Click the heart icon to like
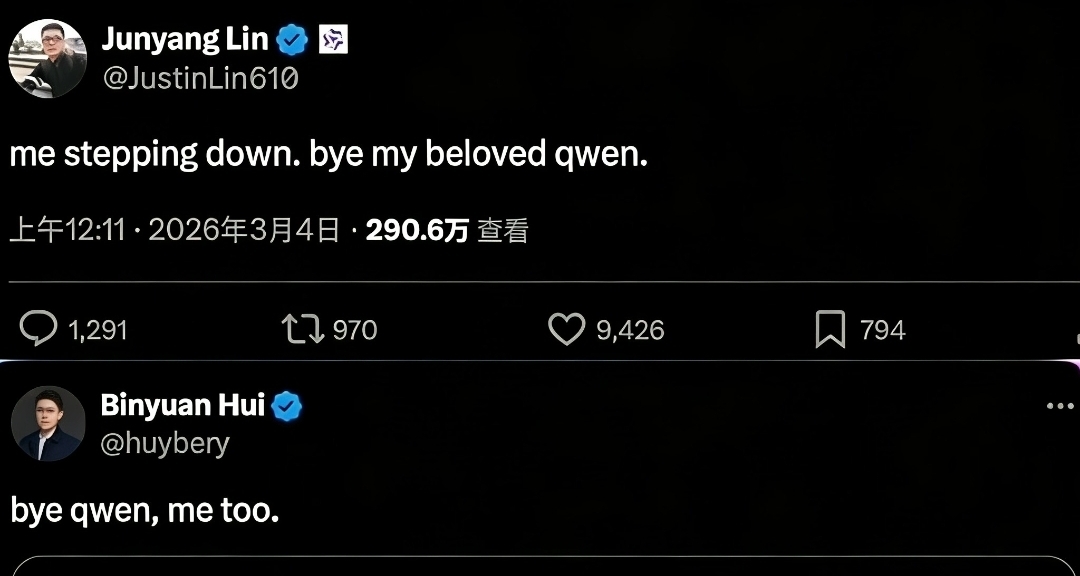Image resolution: width=1080 pixels, height=576 pixels. tap(567, 329)
